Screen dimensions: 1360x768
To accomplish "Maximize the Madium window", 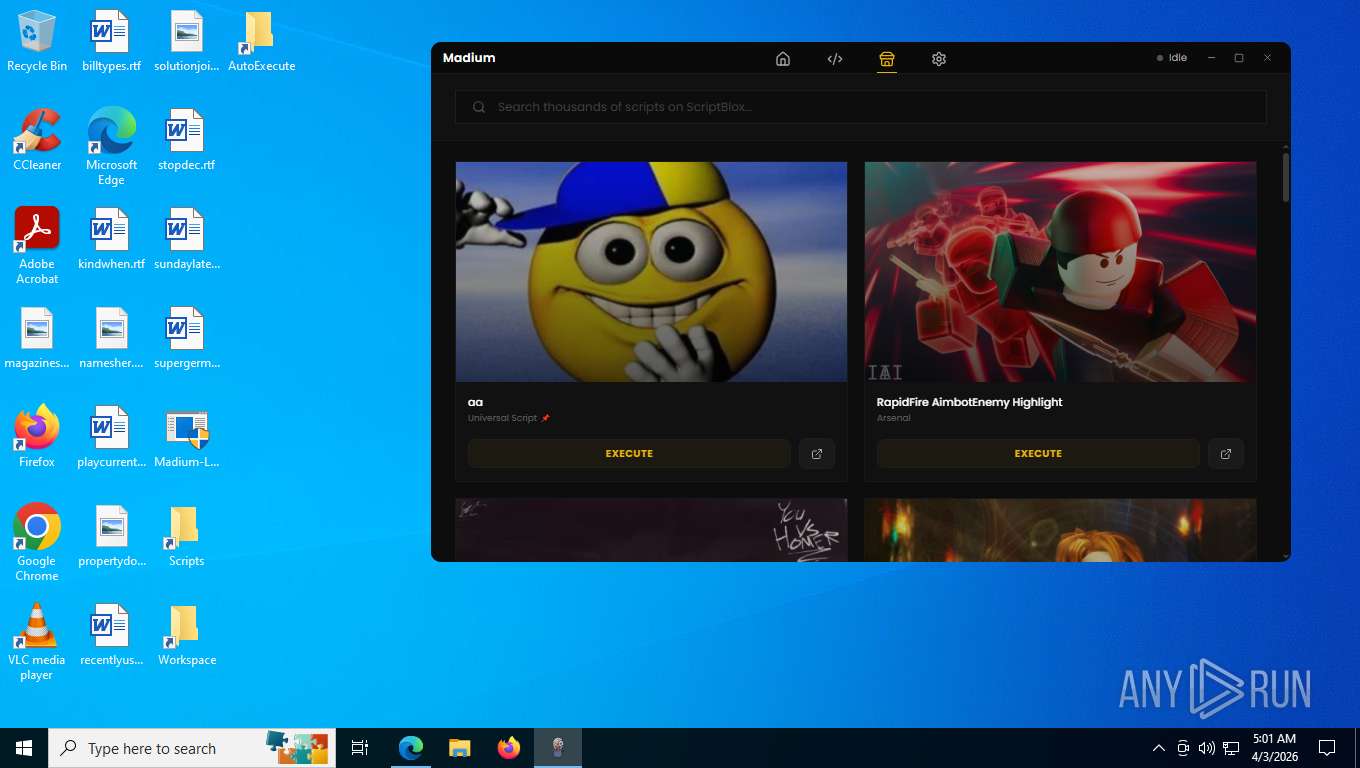I will (1239, 58).
